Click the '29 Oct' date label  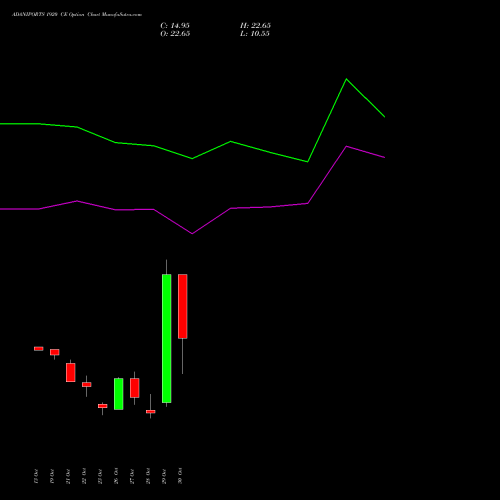click(164, 476)
